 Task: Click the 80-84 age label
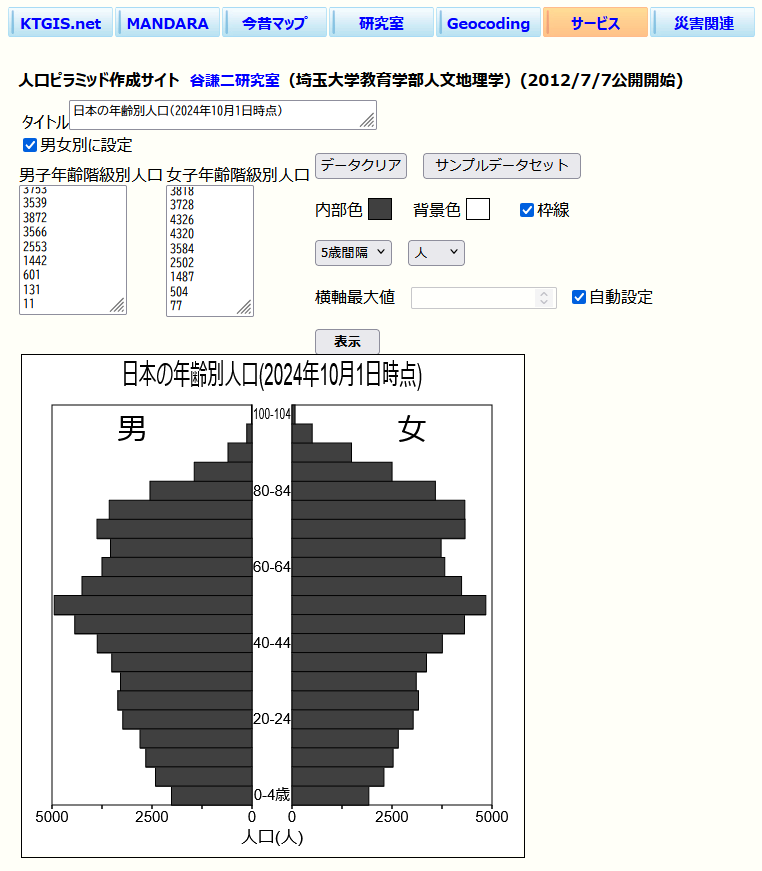[x=272, y=491]
